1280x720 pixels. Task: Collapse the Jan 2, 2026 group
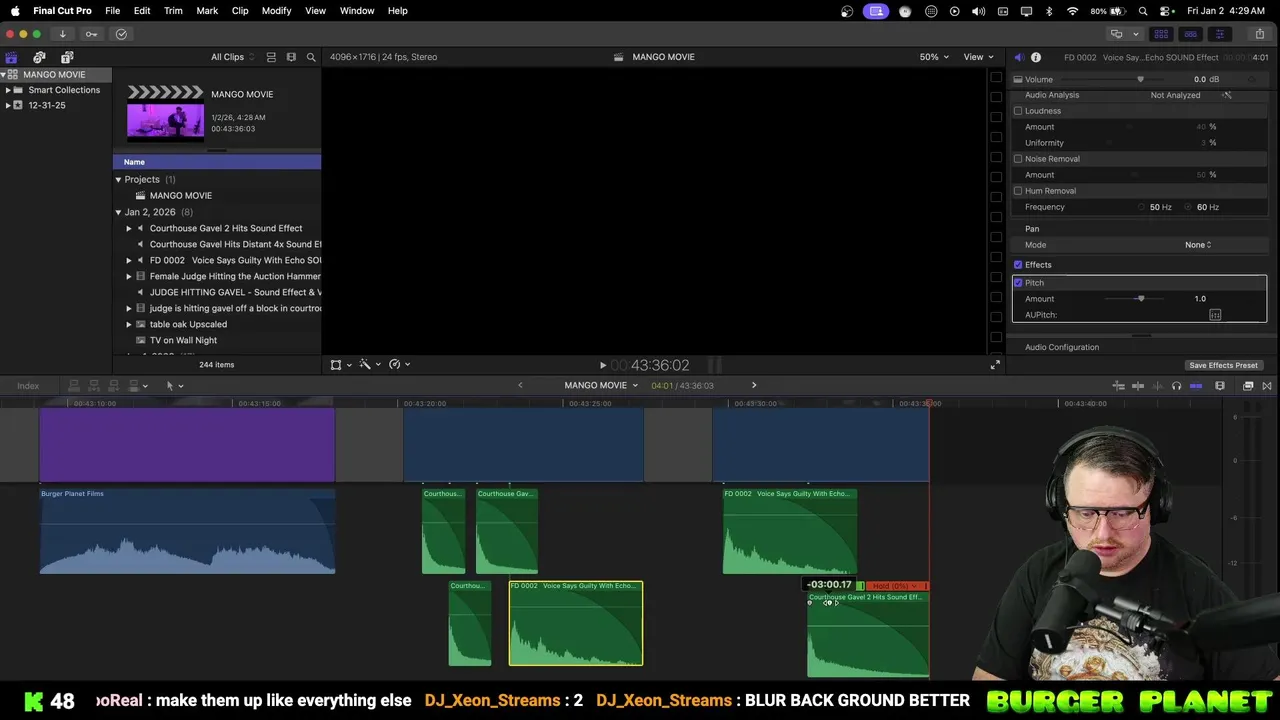pyautogui.click(x=118, y=212)
